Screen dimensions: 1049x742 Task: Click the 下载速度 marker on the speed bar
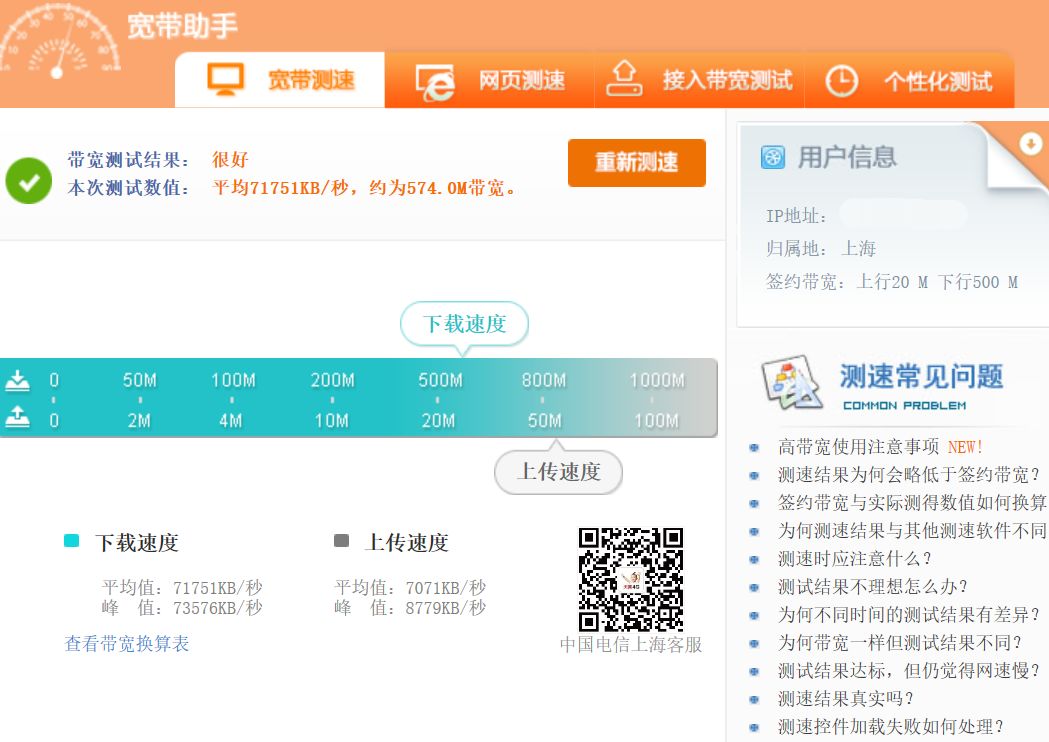click(x=463, y=324)
